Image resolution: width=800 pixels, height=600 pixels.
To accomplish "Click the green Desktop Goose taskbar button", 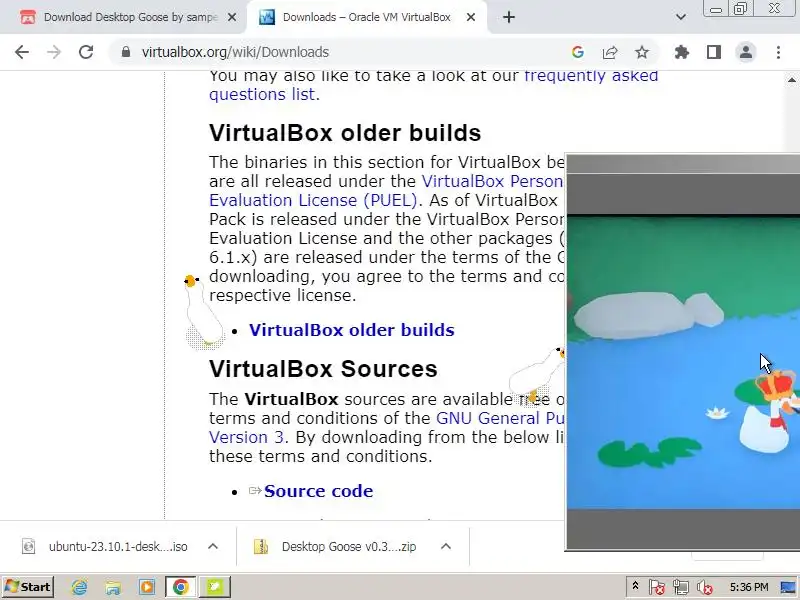I will click(215, 587).
